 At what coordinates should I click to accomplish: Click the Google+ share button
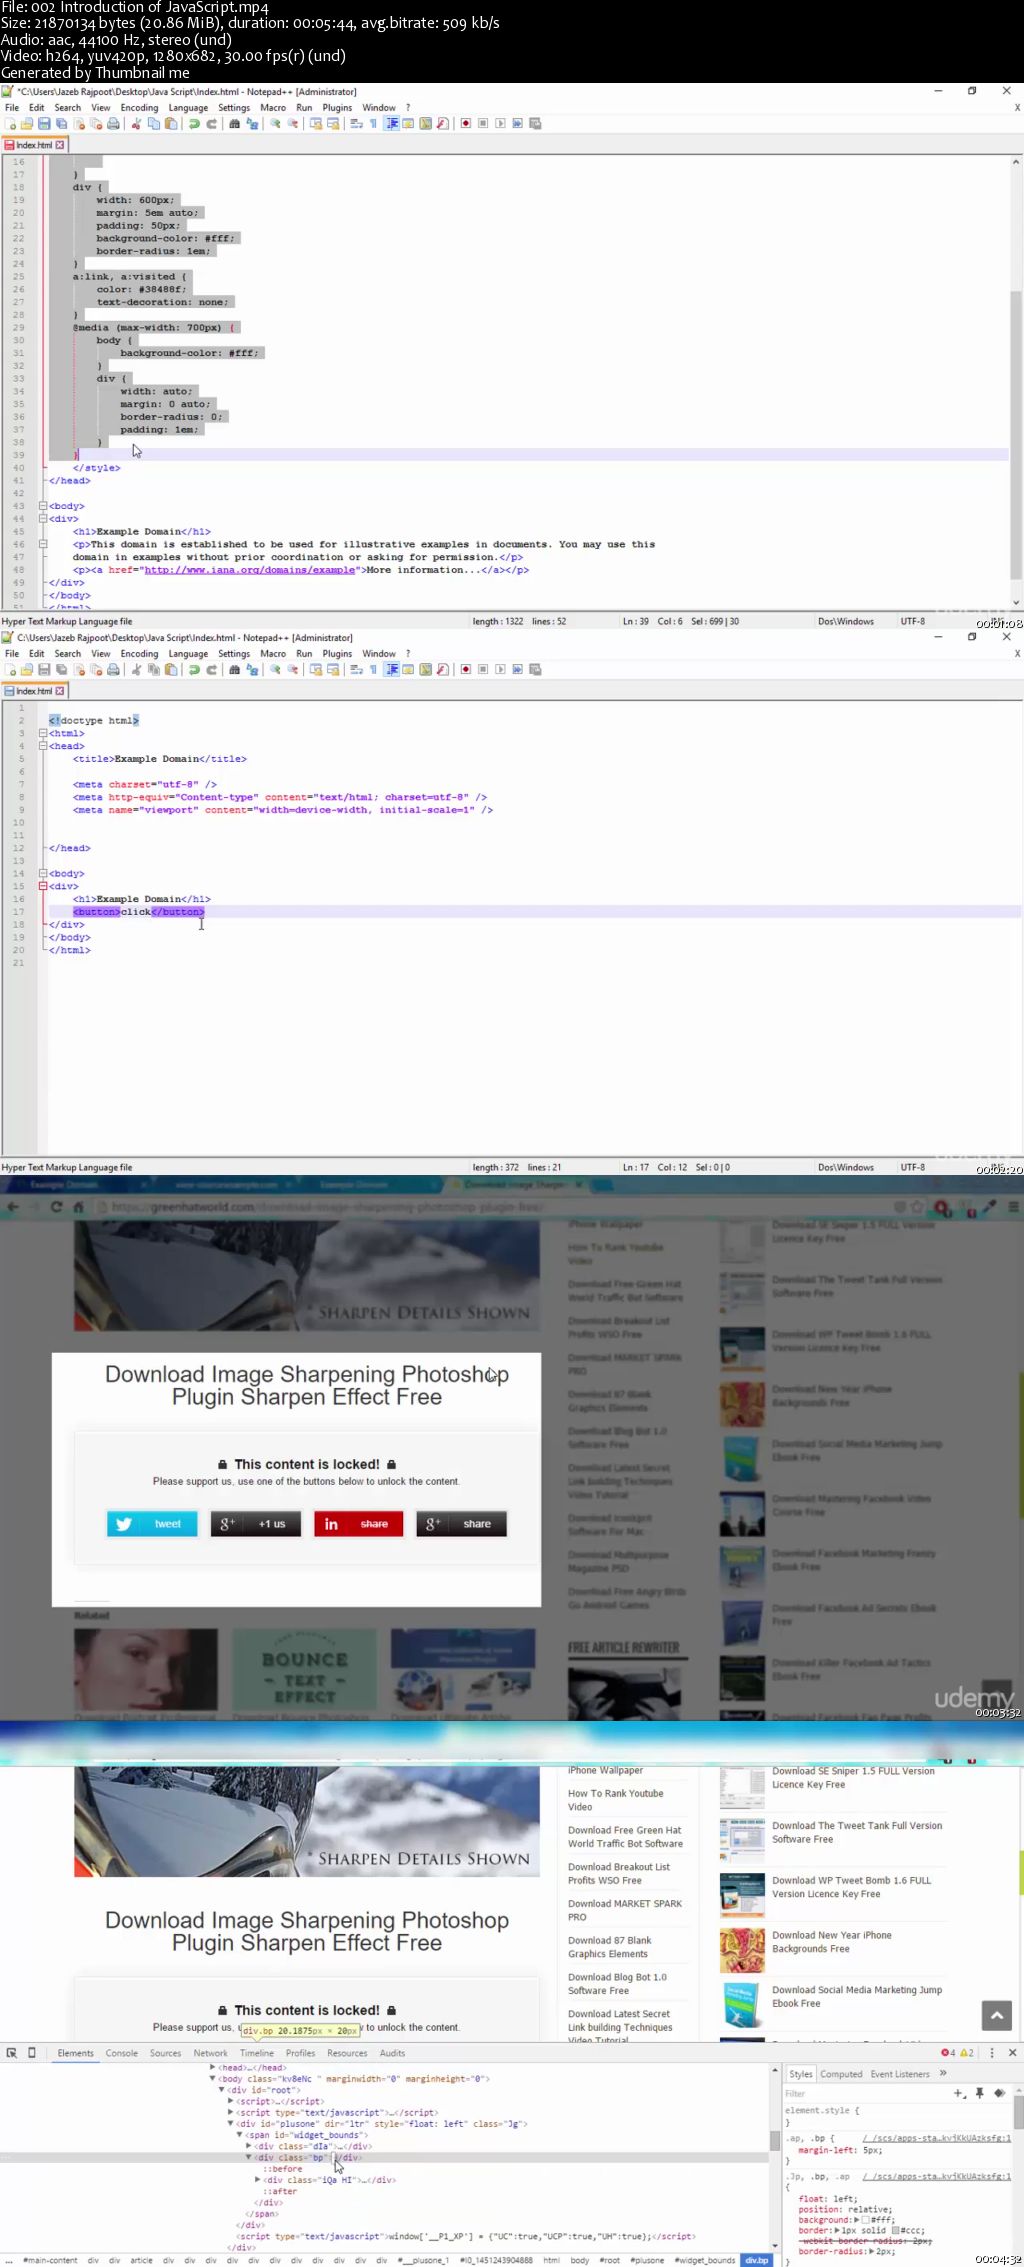[x=462, y=1524]
